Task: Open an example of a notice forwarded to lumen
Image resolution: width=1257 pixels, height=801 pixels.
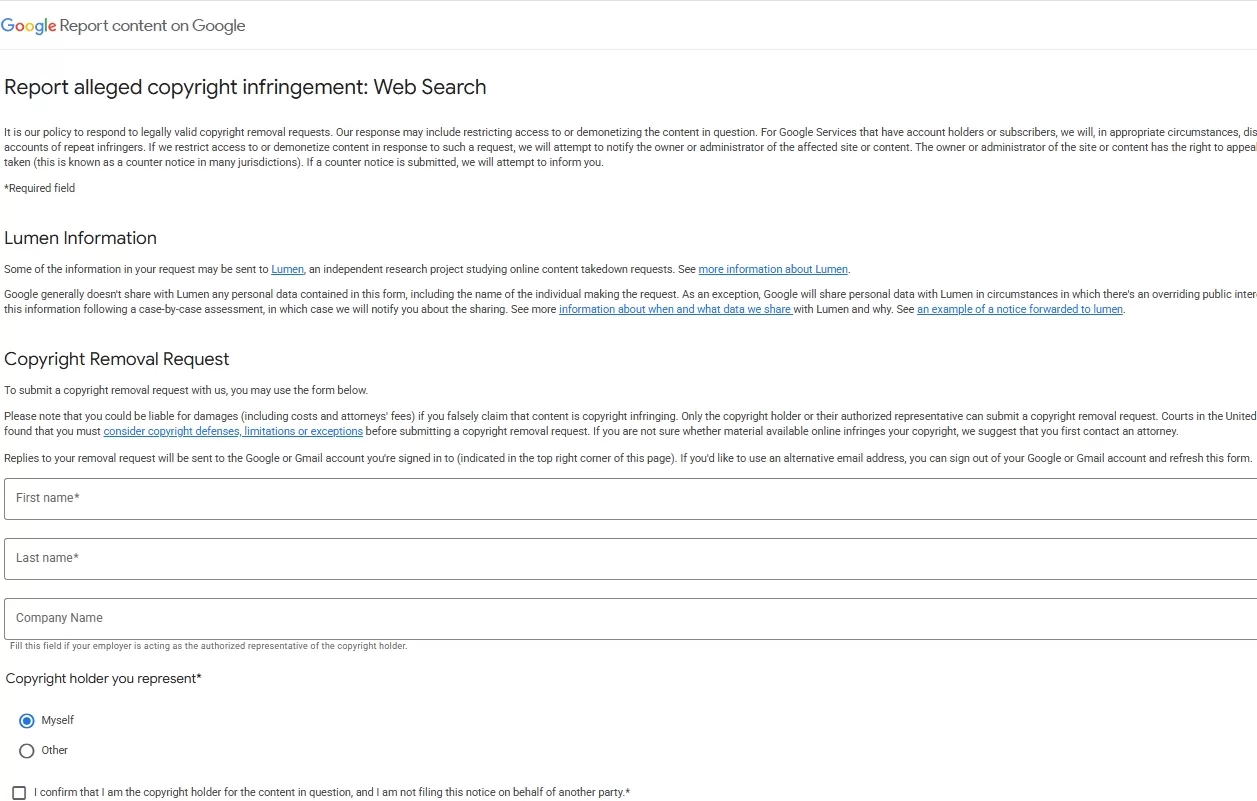Action: tap(1020, 310)
